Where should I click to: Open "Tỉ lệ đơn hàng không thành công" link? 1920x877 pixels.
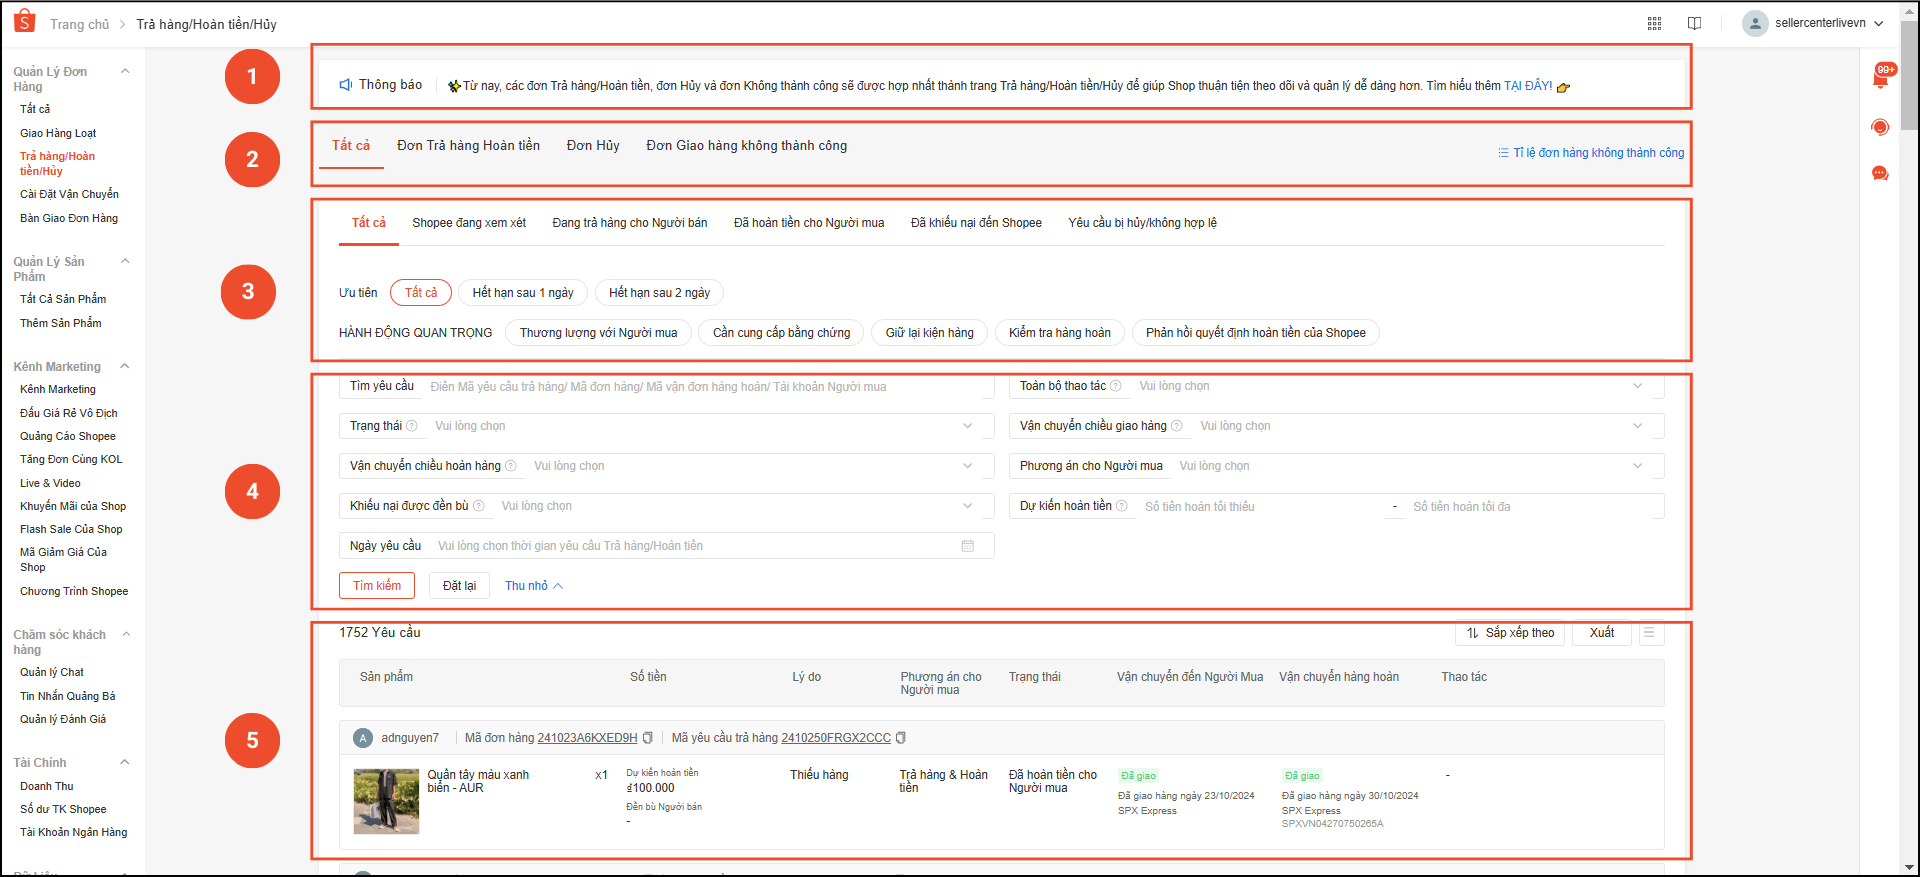tap(1591, 153)
